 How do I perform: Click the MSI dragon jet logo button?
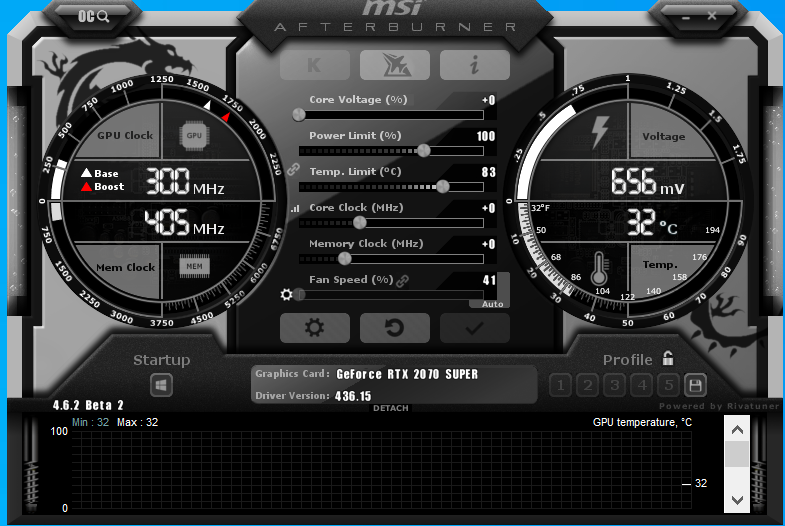pyautogui.click(x=395, y=65)
